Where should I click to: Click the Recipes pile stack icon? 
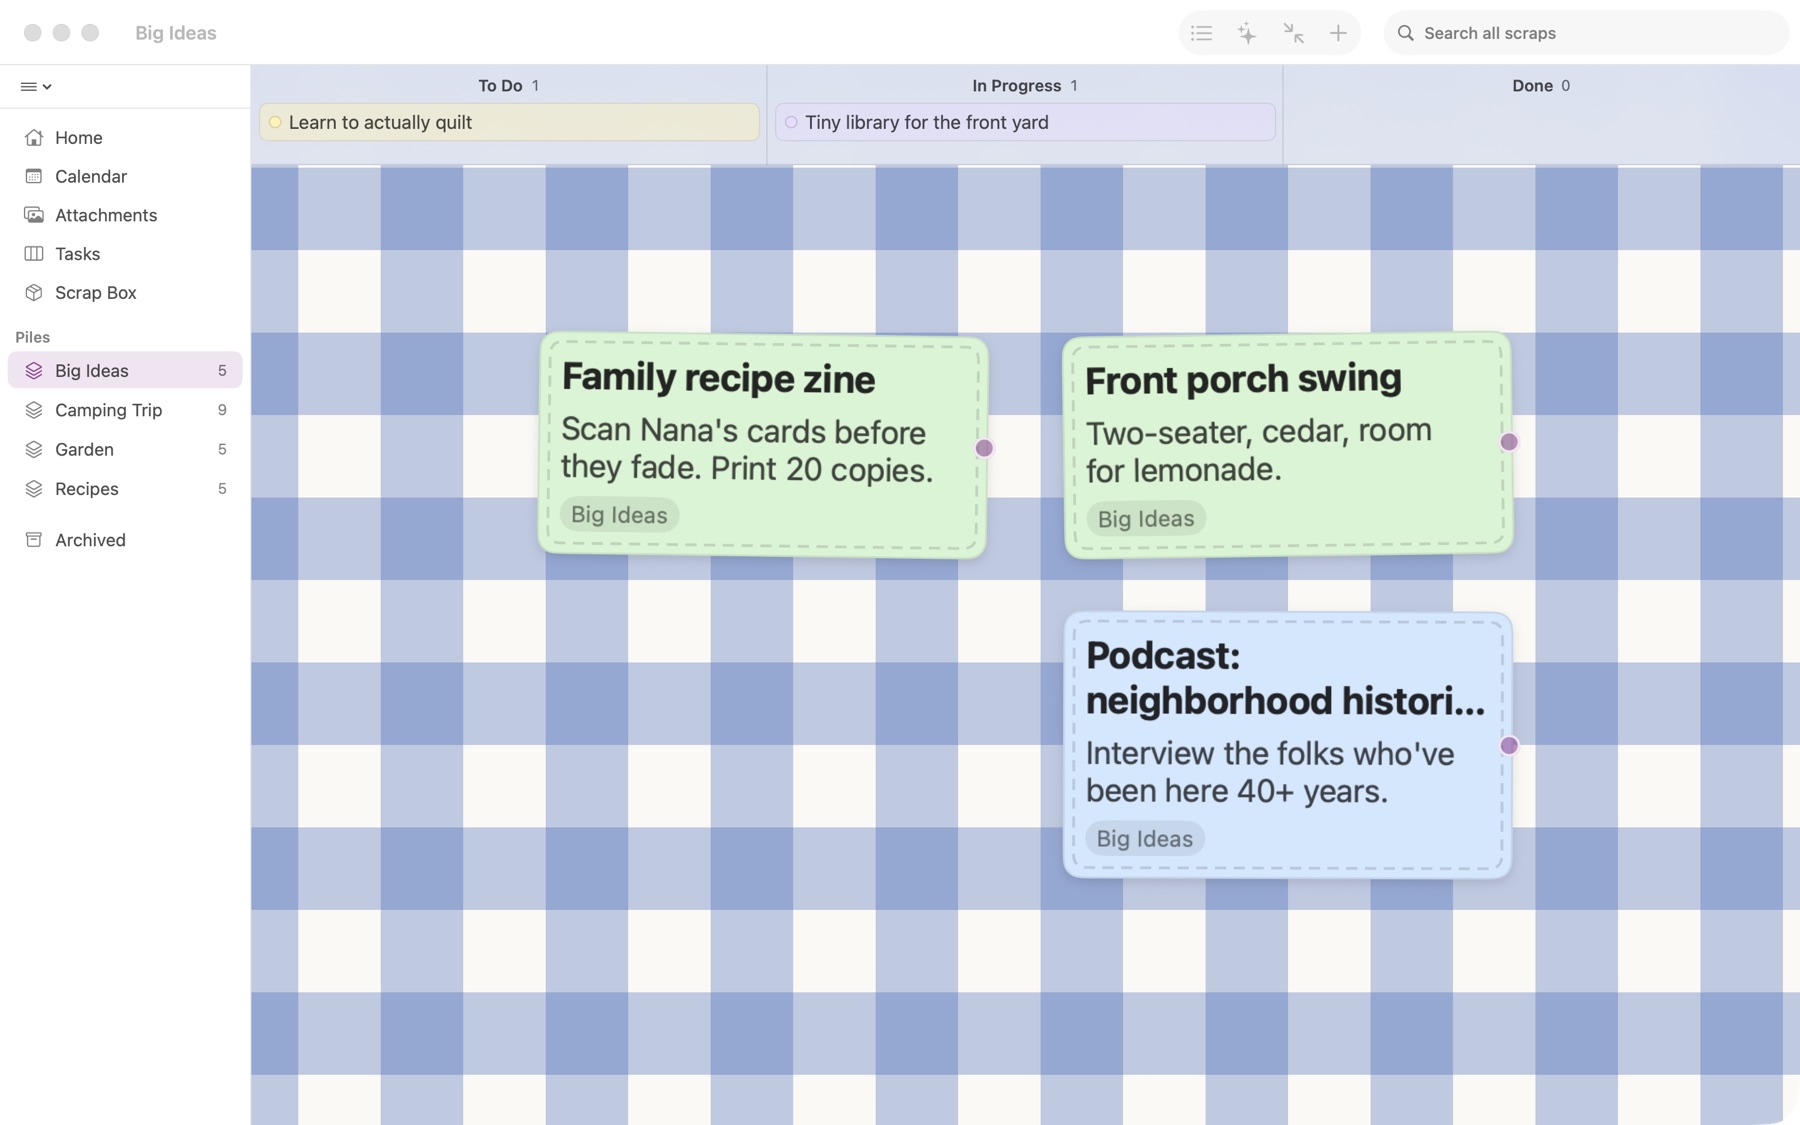point(34,489)
